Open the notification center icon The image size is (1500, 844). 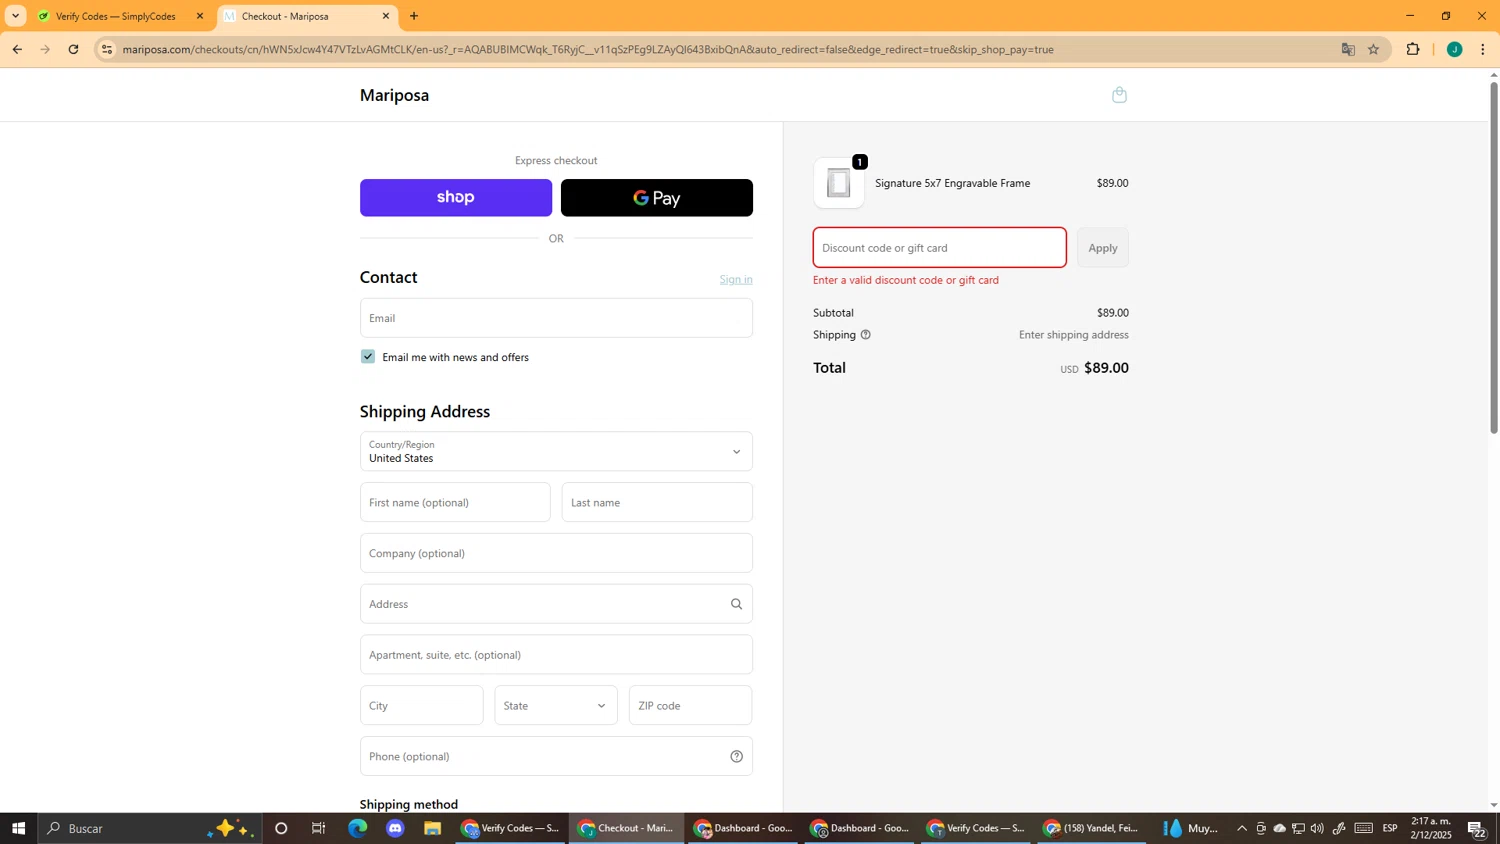1477,828
